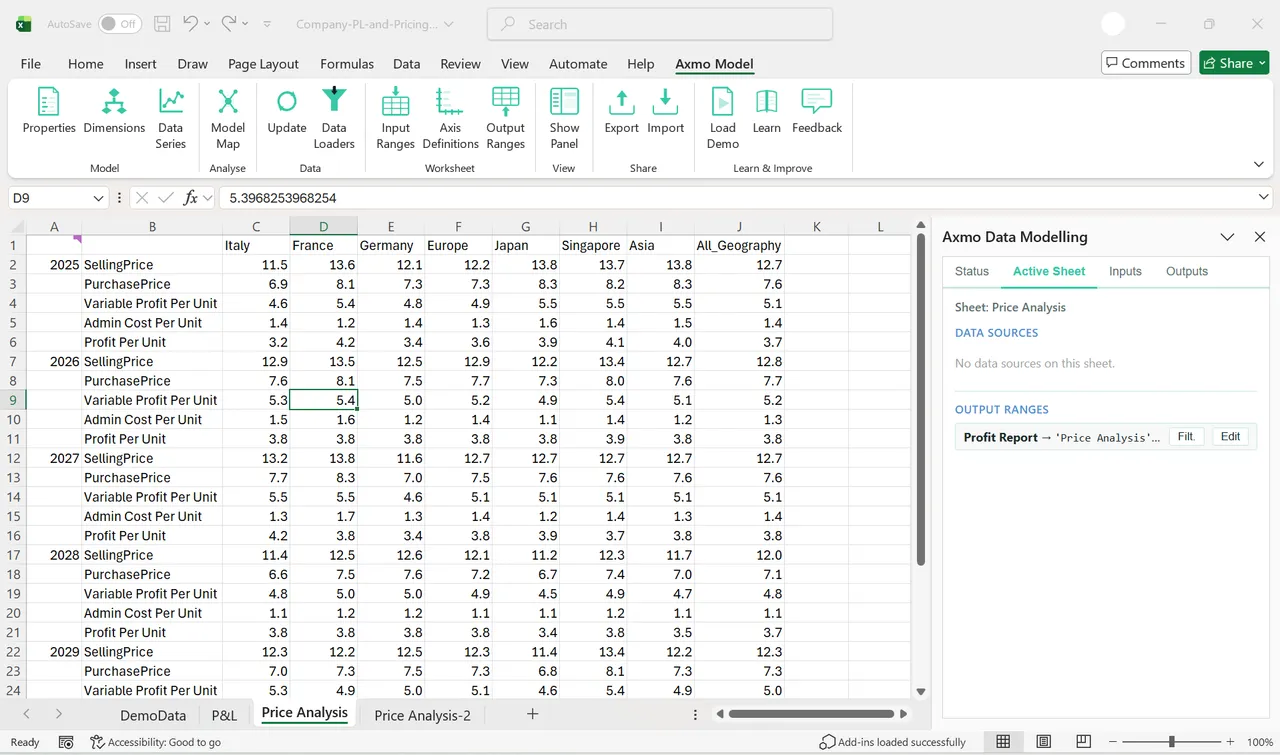Click the vertical sheet scrollbar thumb
This screenshot has height=755, width=1280.
920,401
